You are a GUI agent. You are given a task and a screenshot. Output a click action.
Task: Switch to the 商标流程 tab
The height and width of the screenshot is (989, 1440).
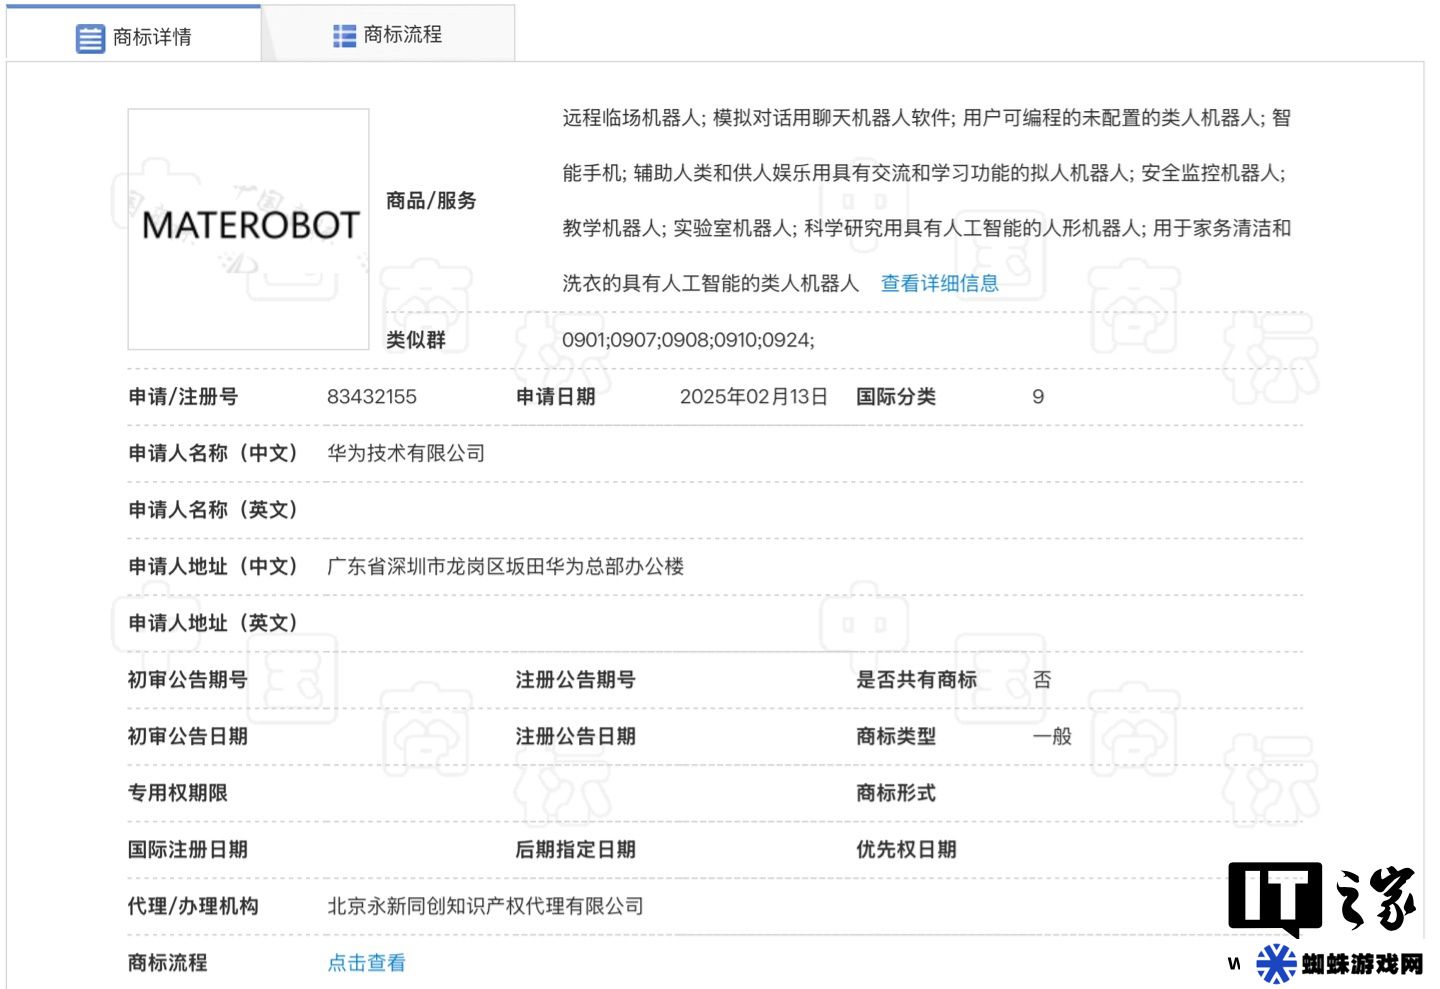pos(388,34)
